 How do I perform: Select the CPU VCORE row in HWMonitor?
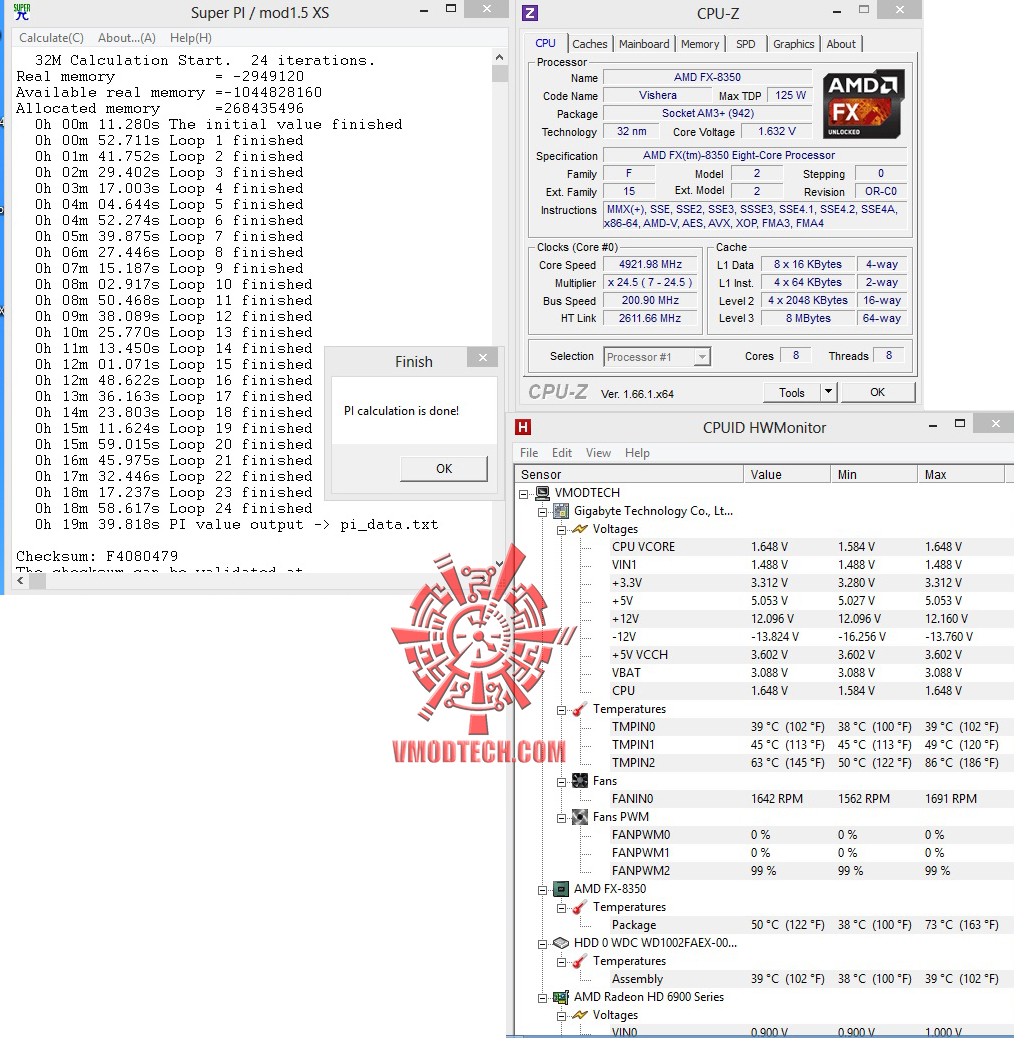[x=811, y=547]
